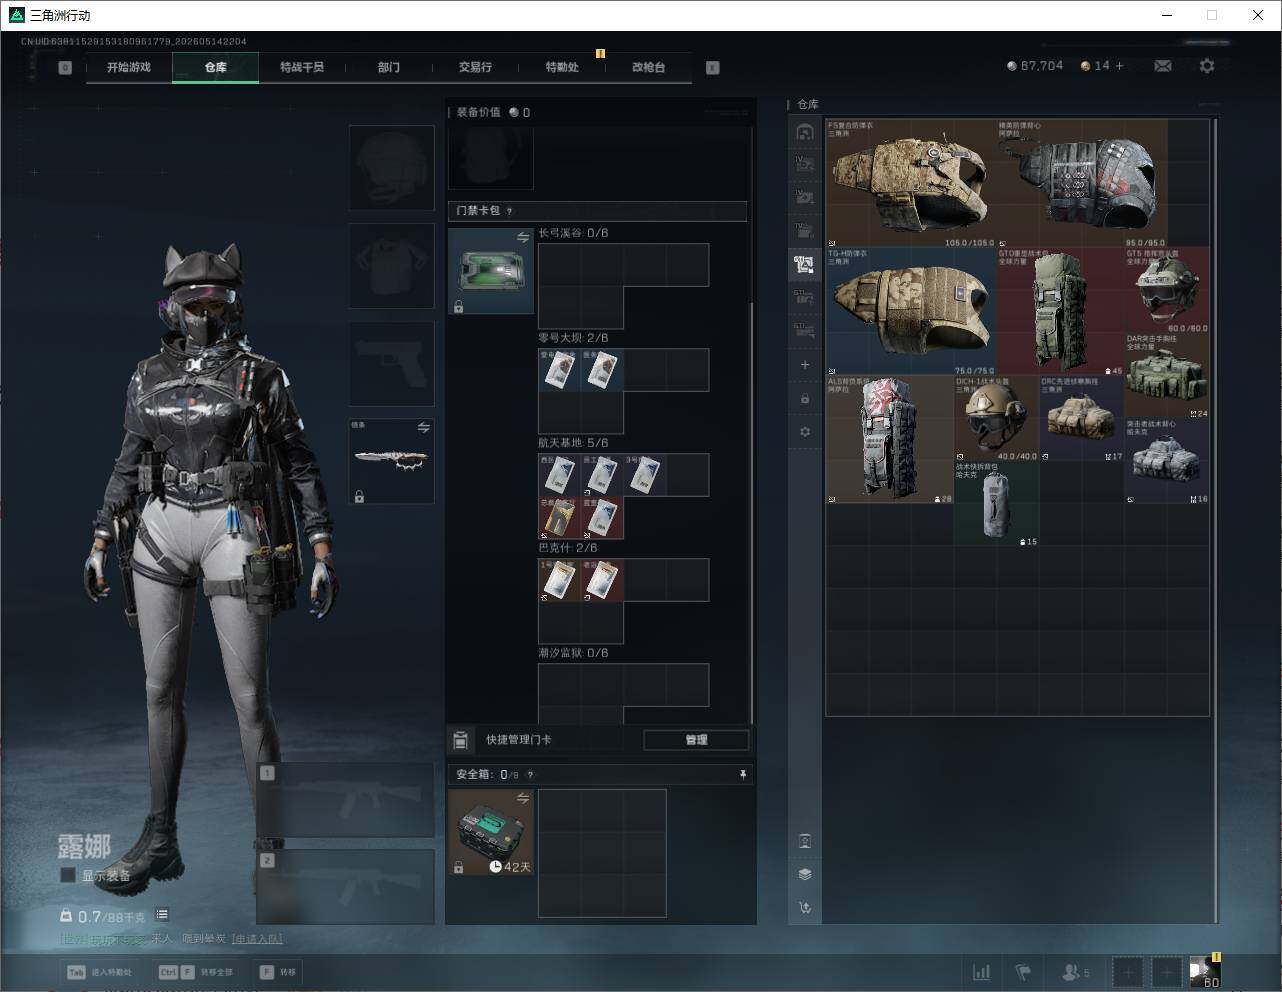The image size is (1282, 992).
Task: Open the 特战干员 tab
Action: [302, 67]
